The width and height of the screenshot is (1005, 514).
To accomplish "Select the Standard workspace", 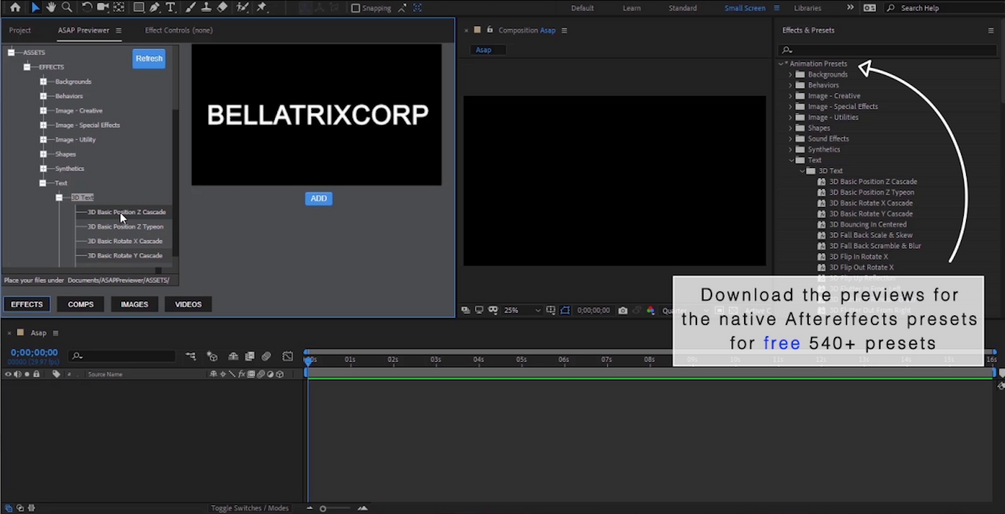I will (x=683, y=8).
